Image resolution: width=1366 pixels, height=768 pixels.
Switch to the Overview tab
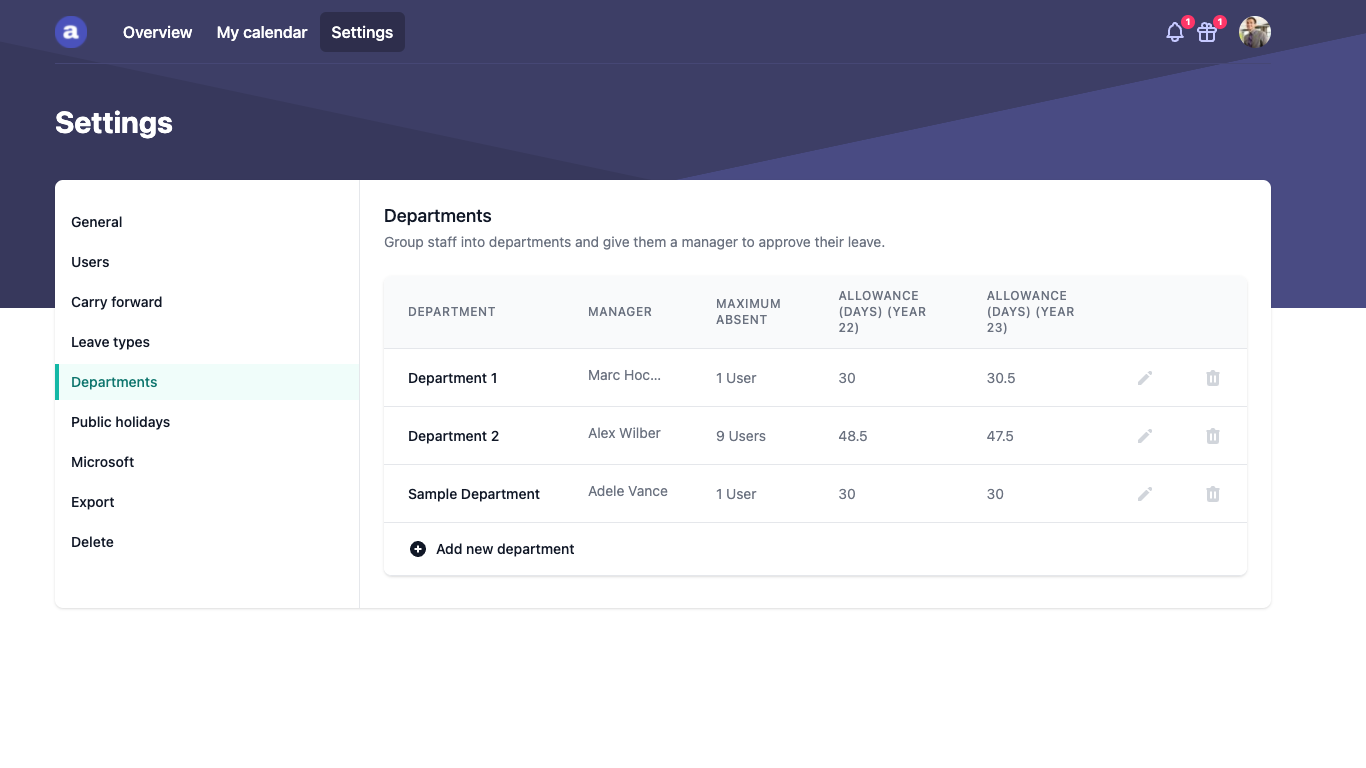157,32
